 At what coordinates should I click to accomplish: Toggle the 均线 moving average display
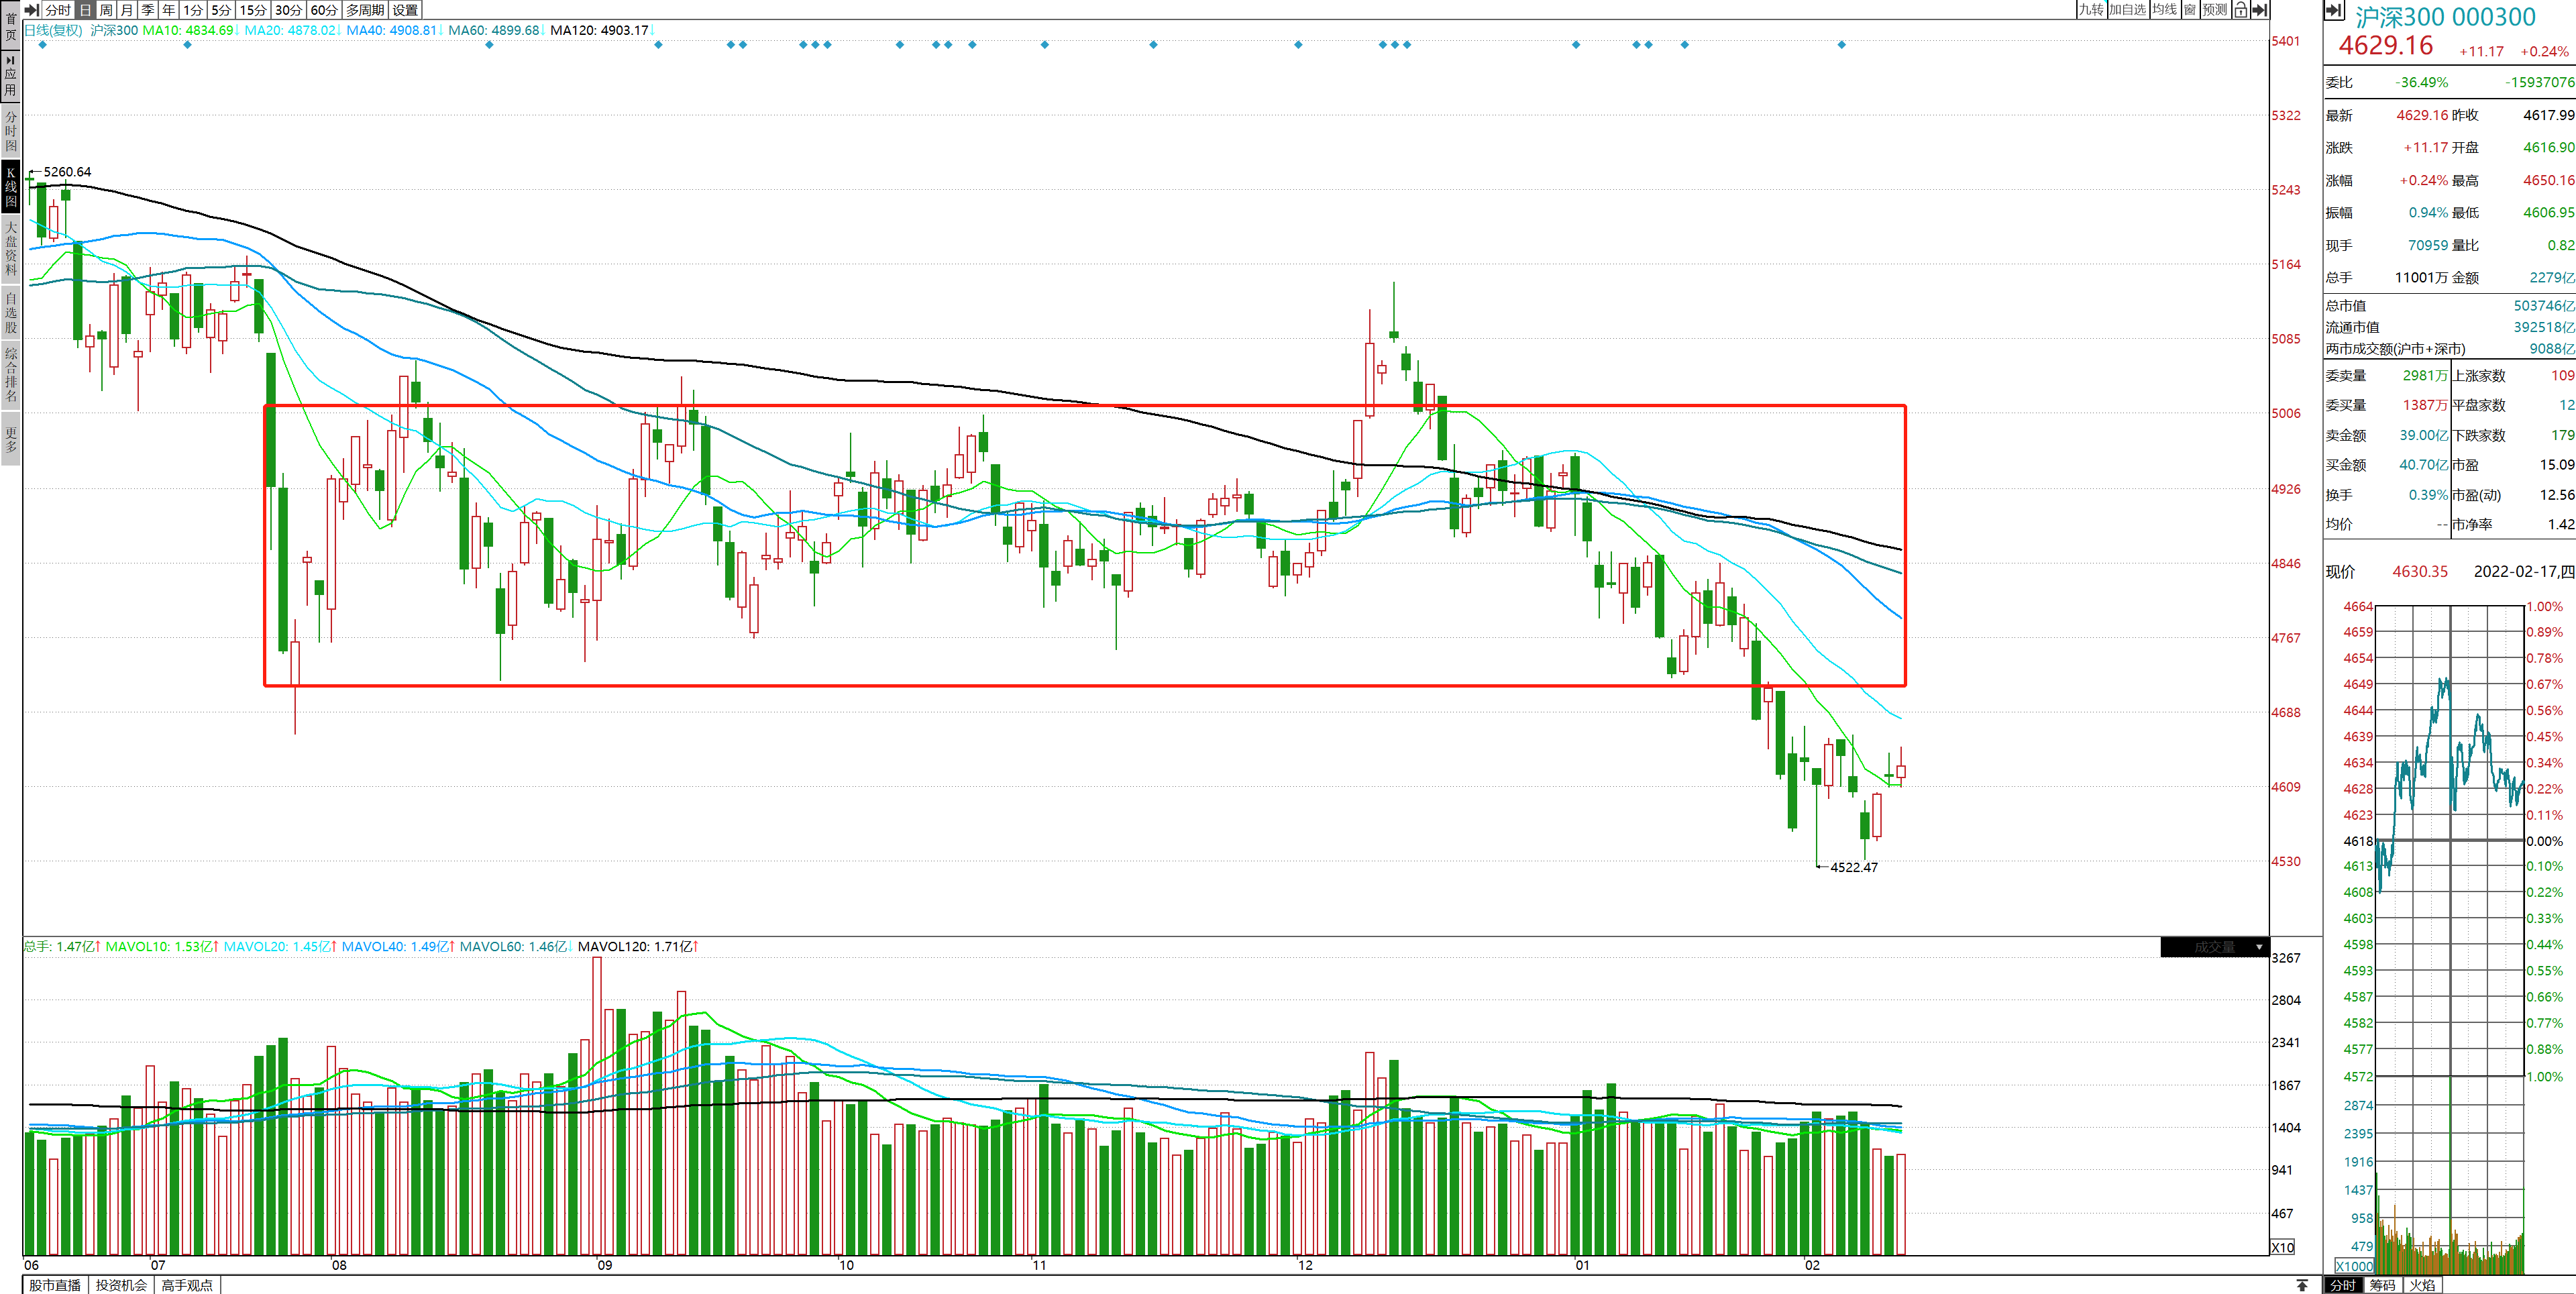pyautogui.click(x=2164, y=10)
